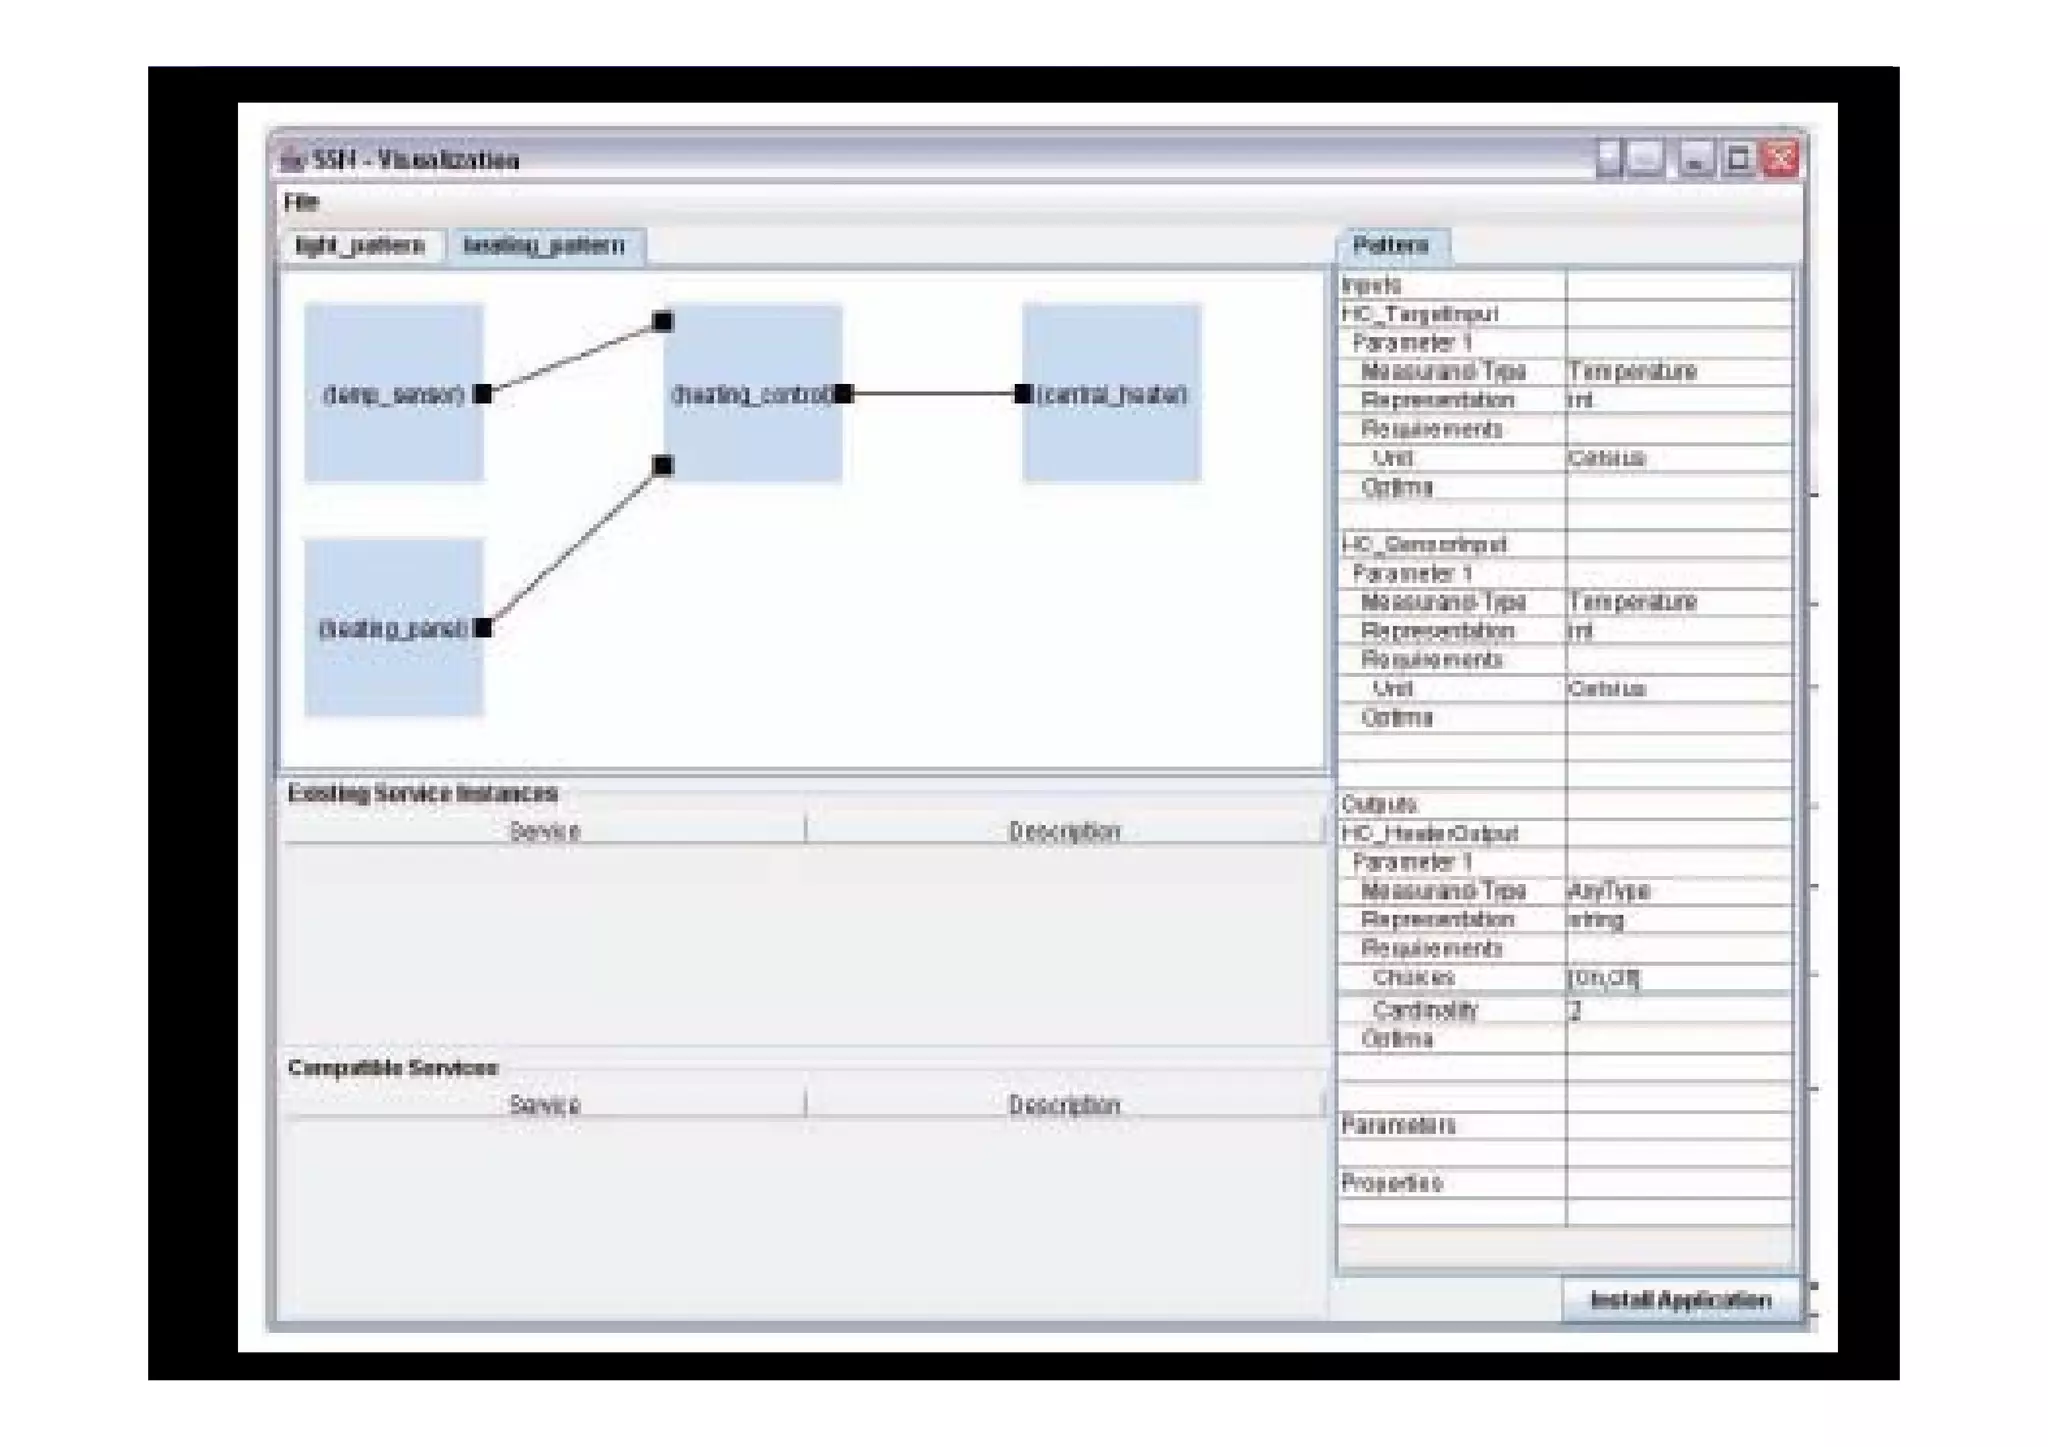Click the heating_panel output port square
The width and height of the screenshot is (2048, 1447).
(x=482, y=628)
